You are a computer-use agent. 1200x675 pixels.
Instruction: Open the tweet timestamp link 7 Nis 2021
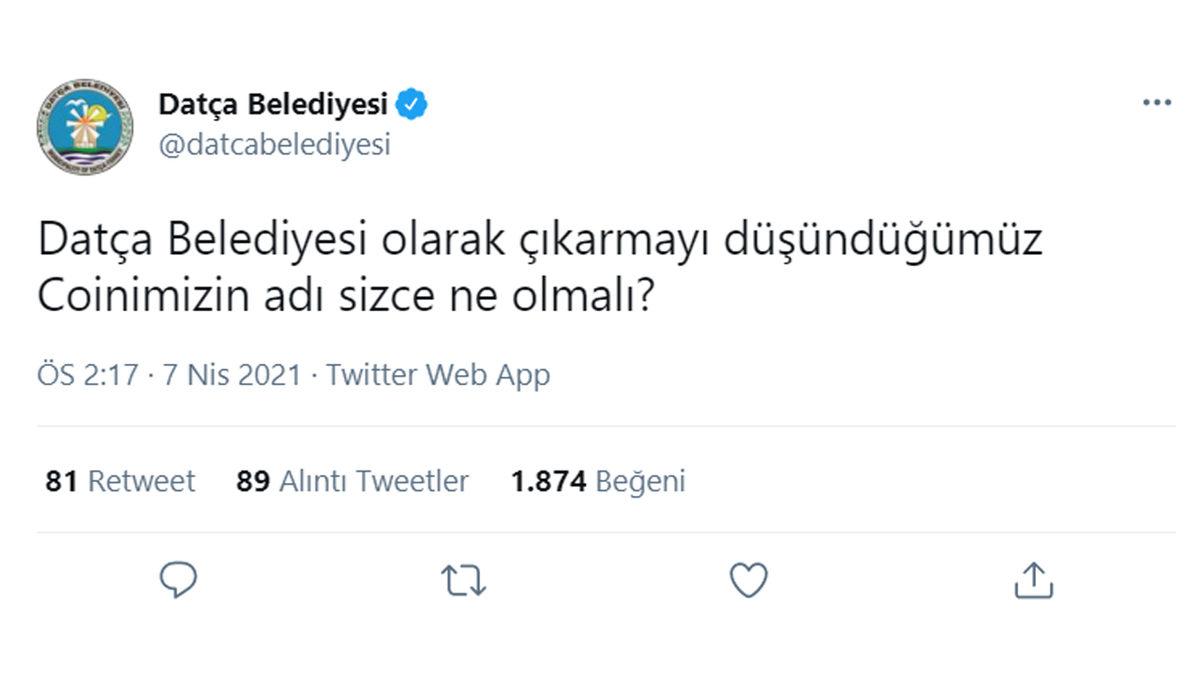237,375
